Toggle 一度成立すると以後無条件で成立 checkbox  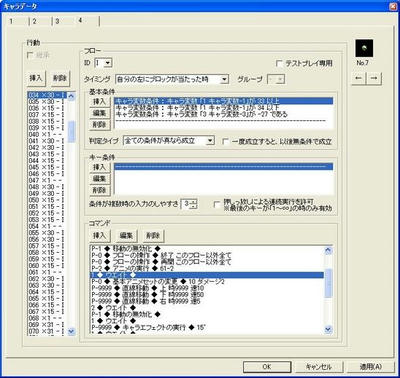coord(226,142)
